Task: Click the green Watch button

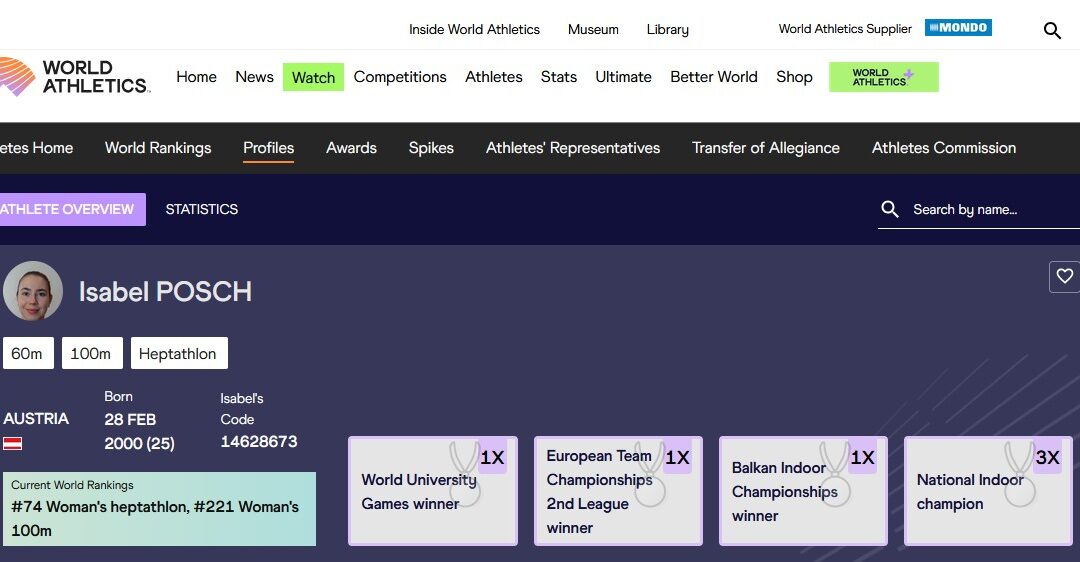Action: (x=313, y=77)
